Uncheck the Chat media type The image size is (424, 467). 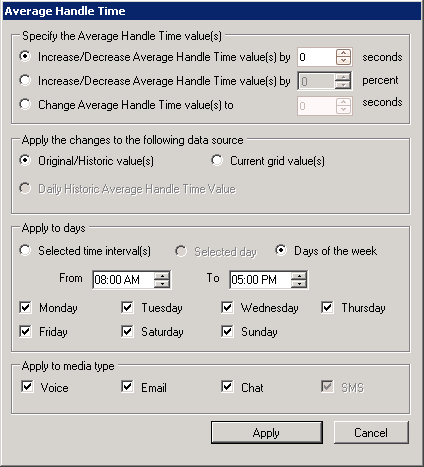227,387
